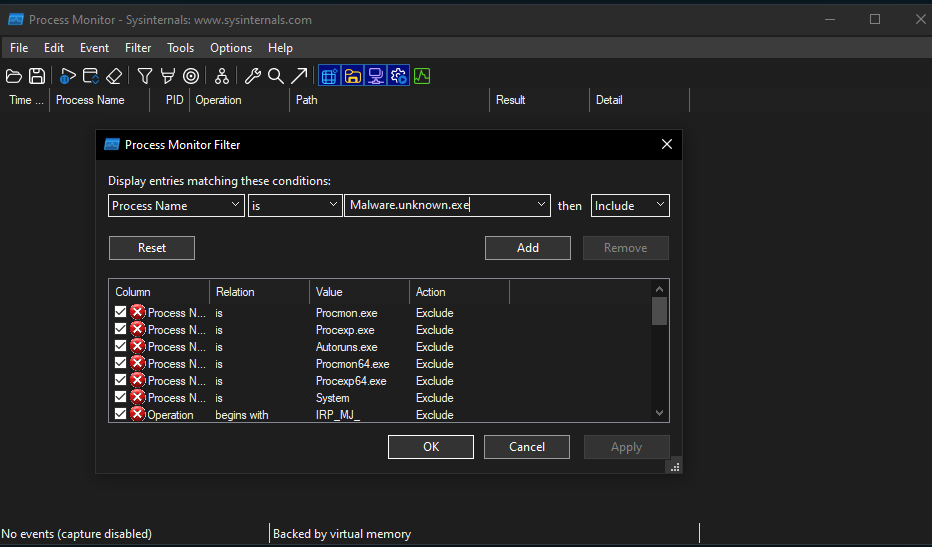Toggle Show Network Activity icon
Screen dimensions: 932x547
pos(376,76)
